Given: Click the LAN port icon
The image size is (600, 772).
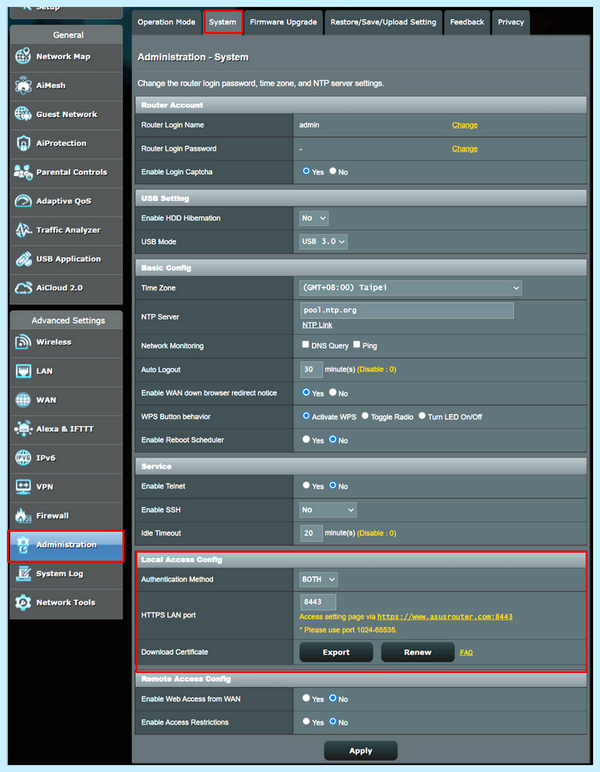Looking at the screenshot, I should 23,371.
